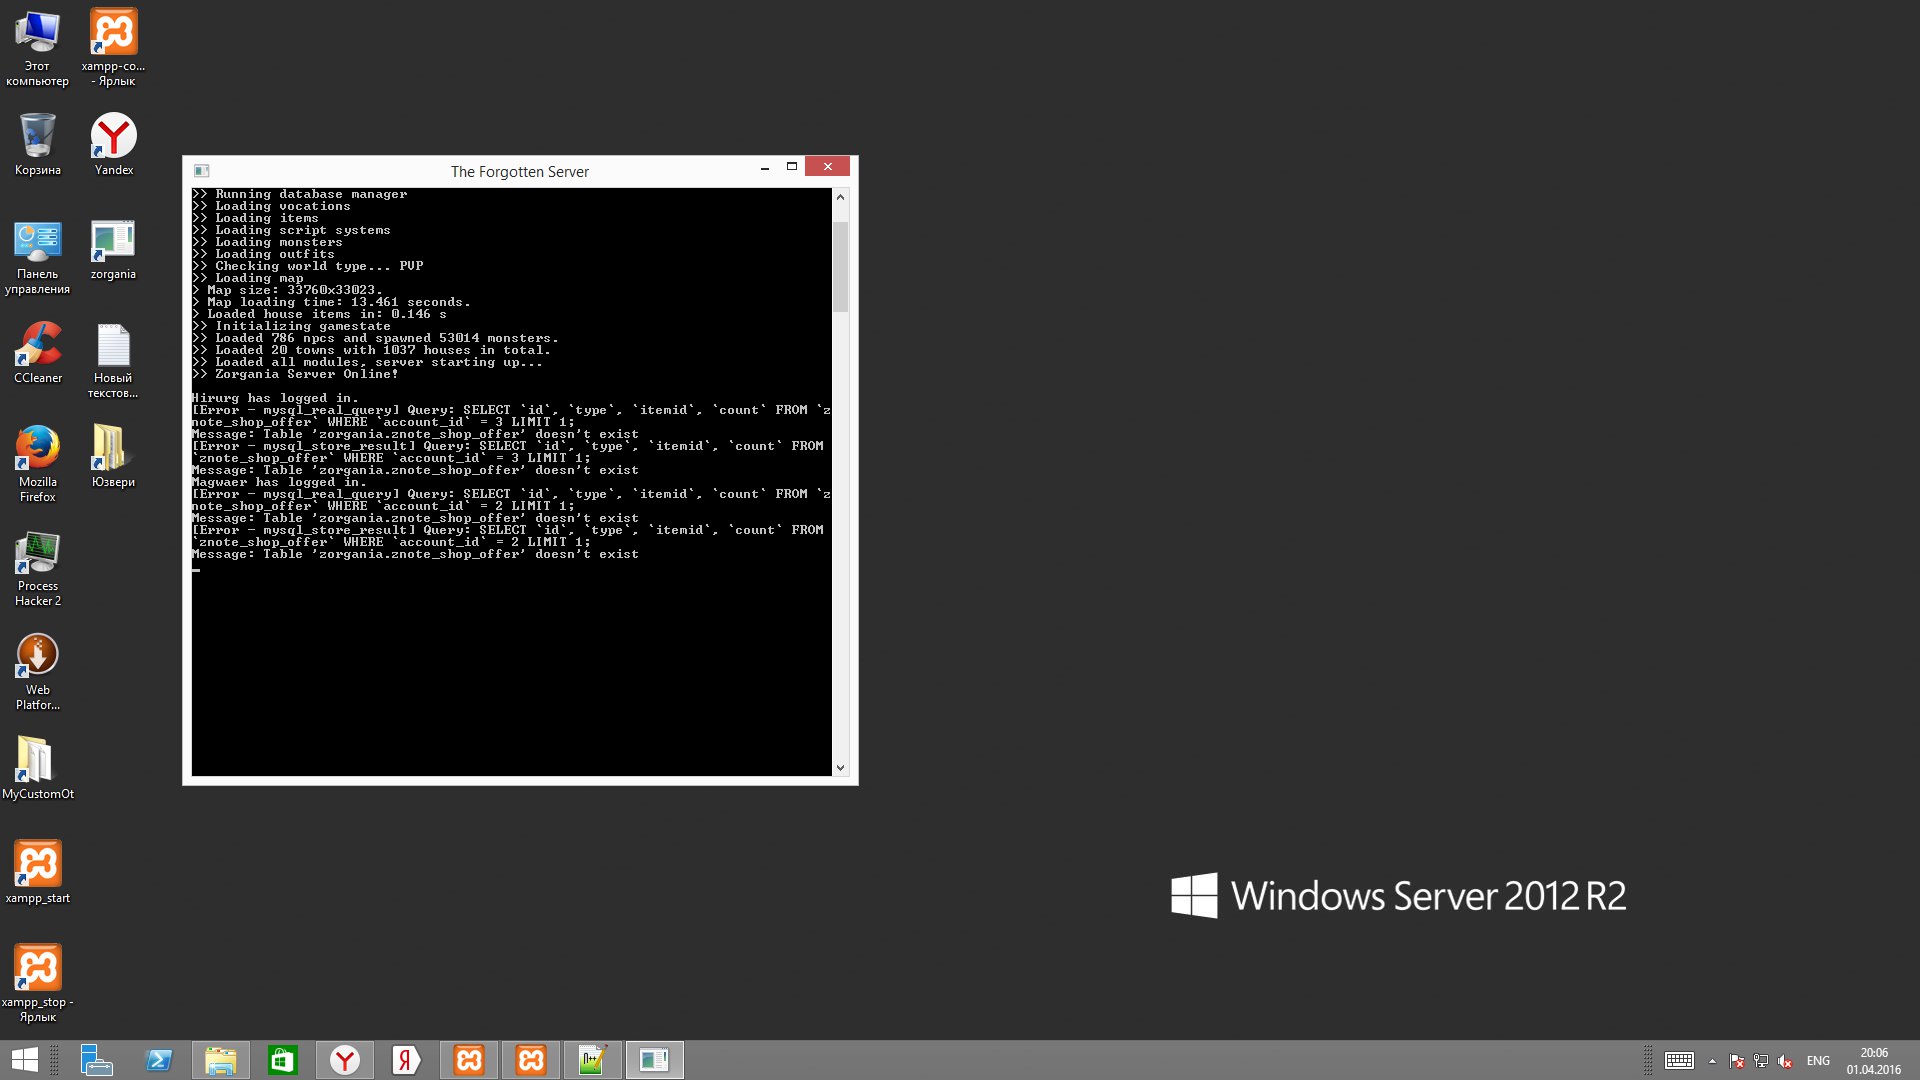Select the zorgania shortcut icon
The width and height of the screenshot is (1920, 1080).
coord(113,250)
